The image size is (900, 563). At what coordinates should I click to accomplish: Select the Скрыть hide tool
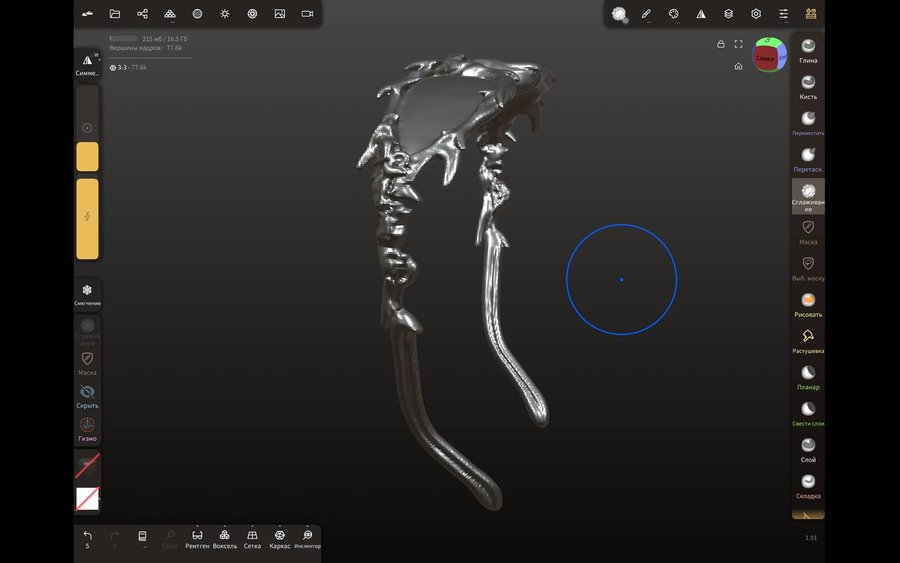[x=87, y=397]
